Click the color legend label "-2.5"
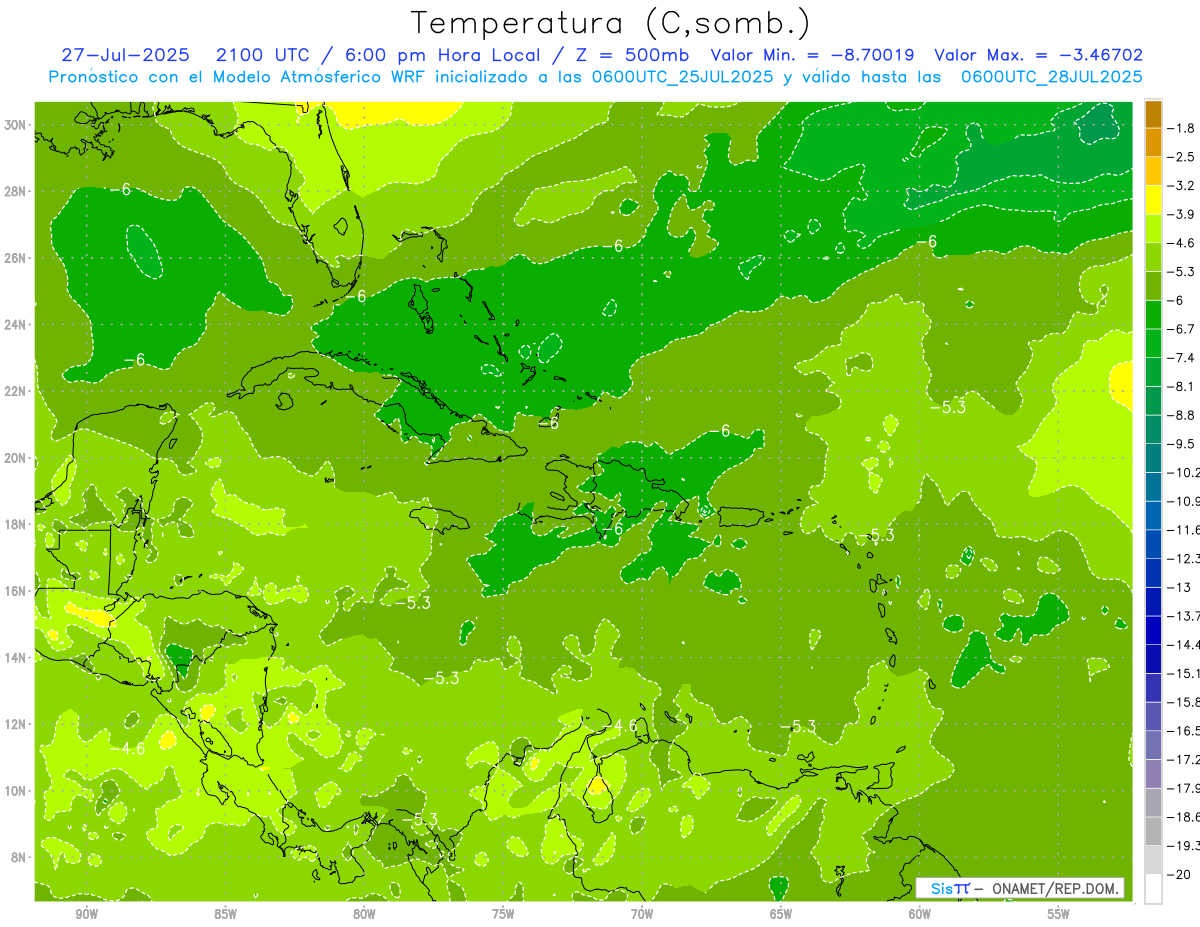 point(1182,157)
